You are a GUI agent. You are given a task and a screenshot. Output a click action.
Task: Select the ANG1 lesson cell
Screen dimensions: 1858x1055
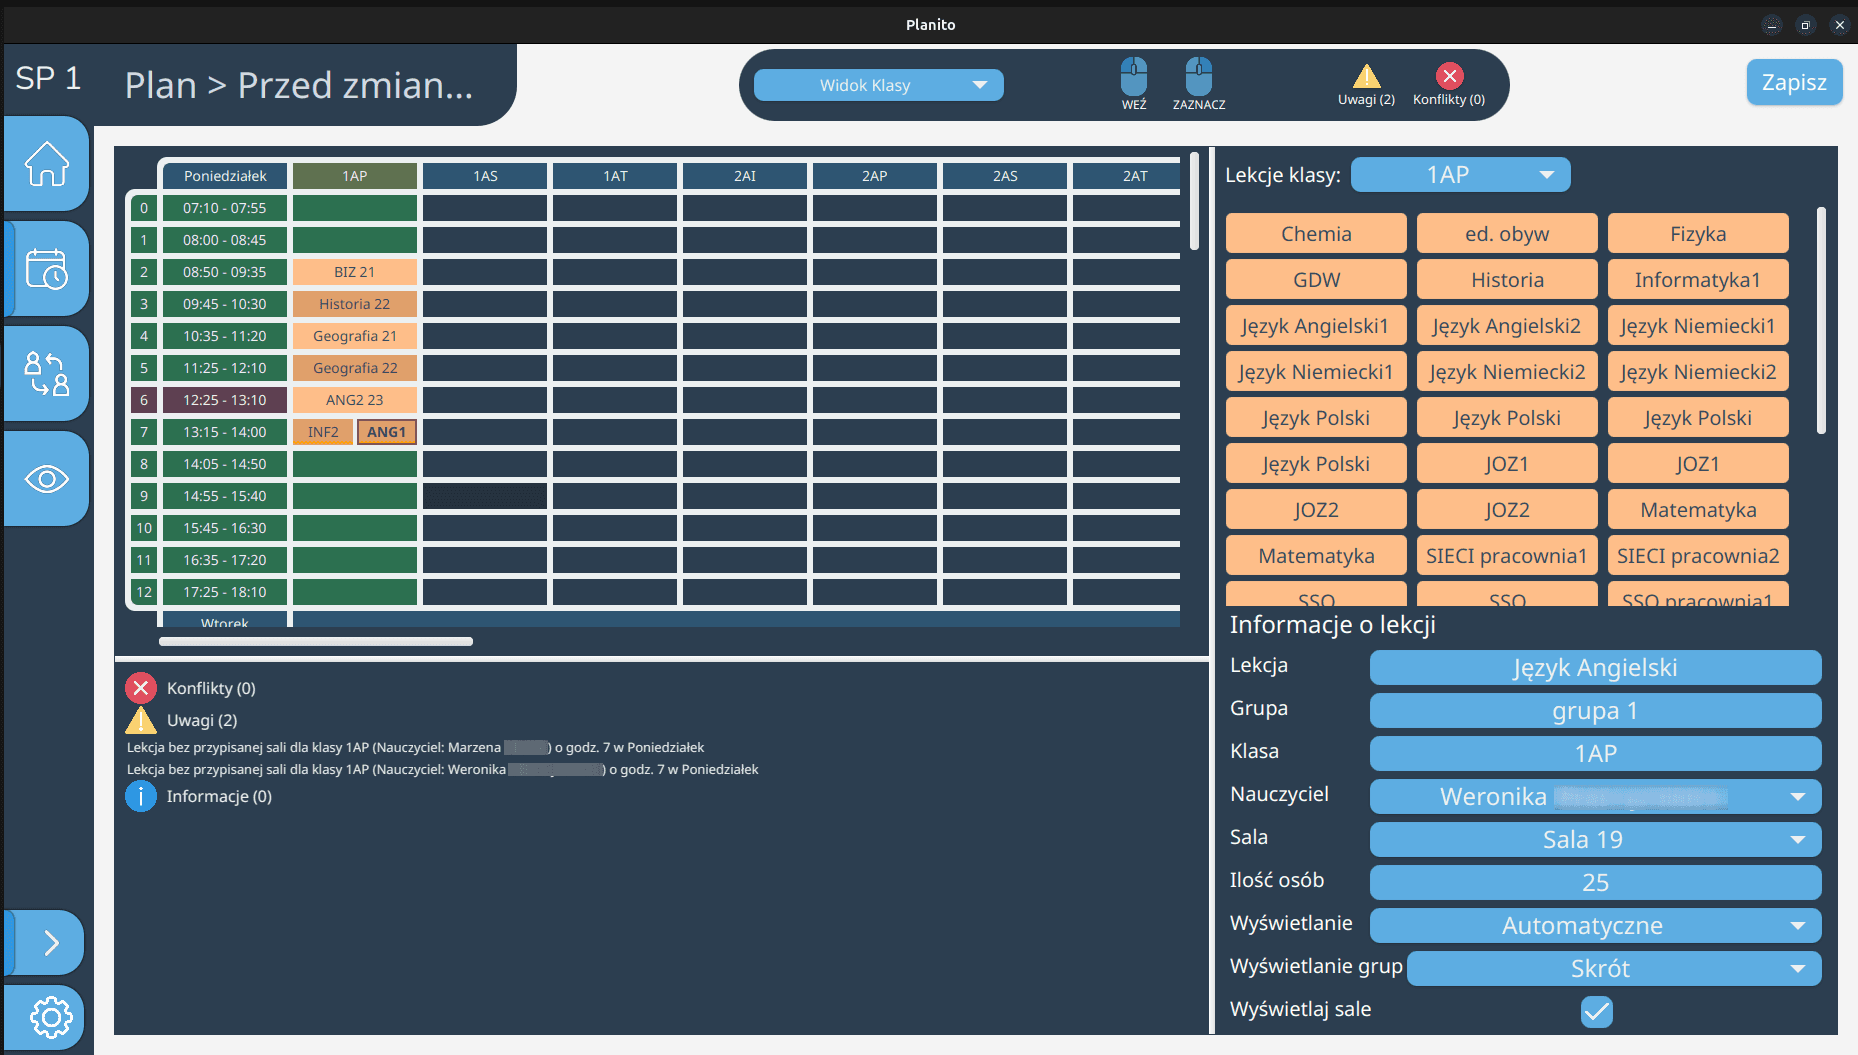387,432
